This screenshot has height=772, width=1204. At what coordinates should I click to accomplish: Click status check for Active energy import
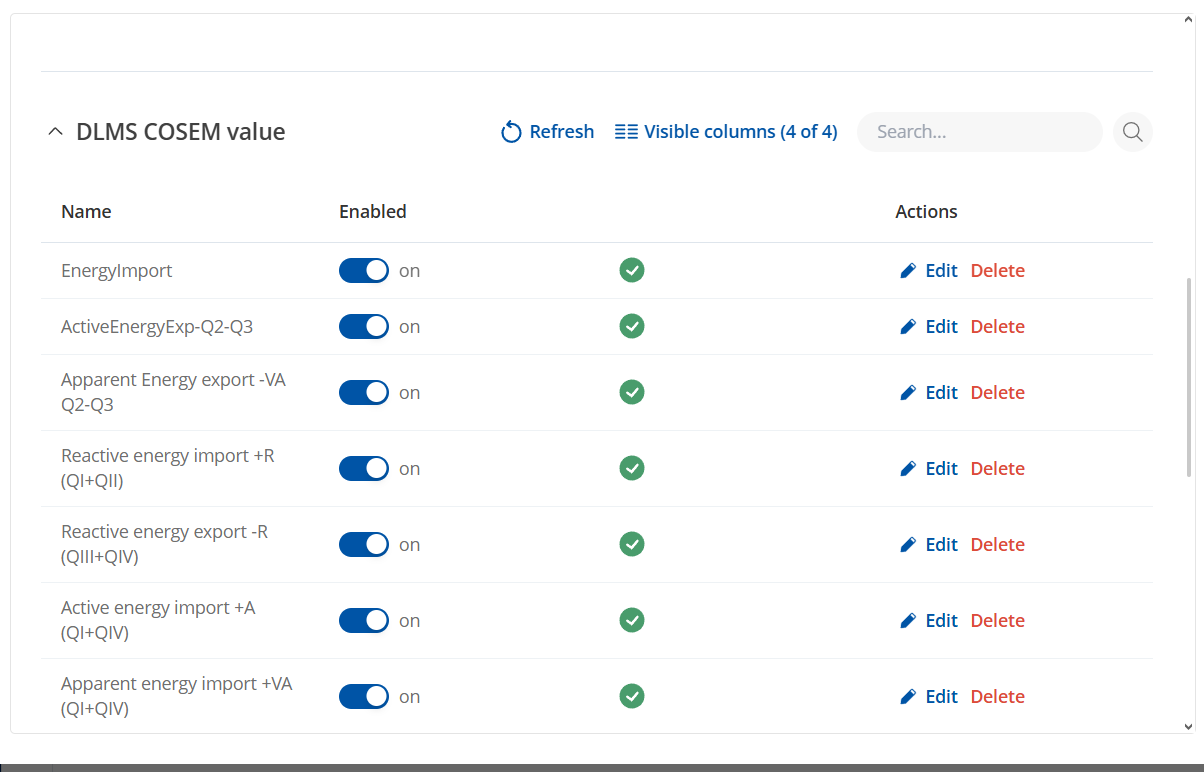631,620
